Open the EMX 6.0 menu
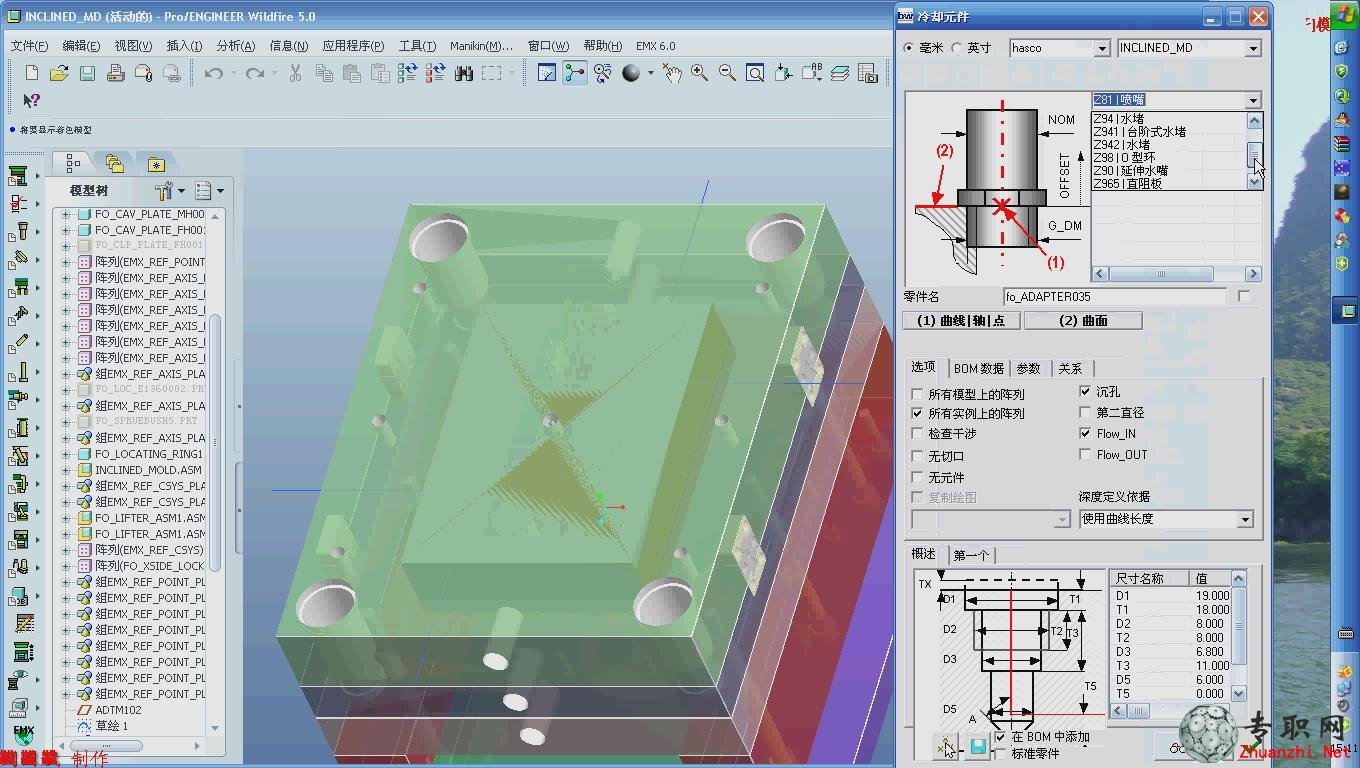This screenshot has width=1360, height=768. 656,46
